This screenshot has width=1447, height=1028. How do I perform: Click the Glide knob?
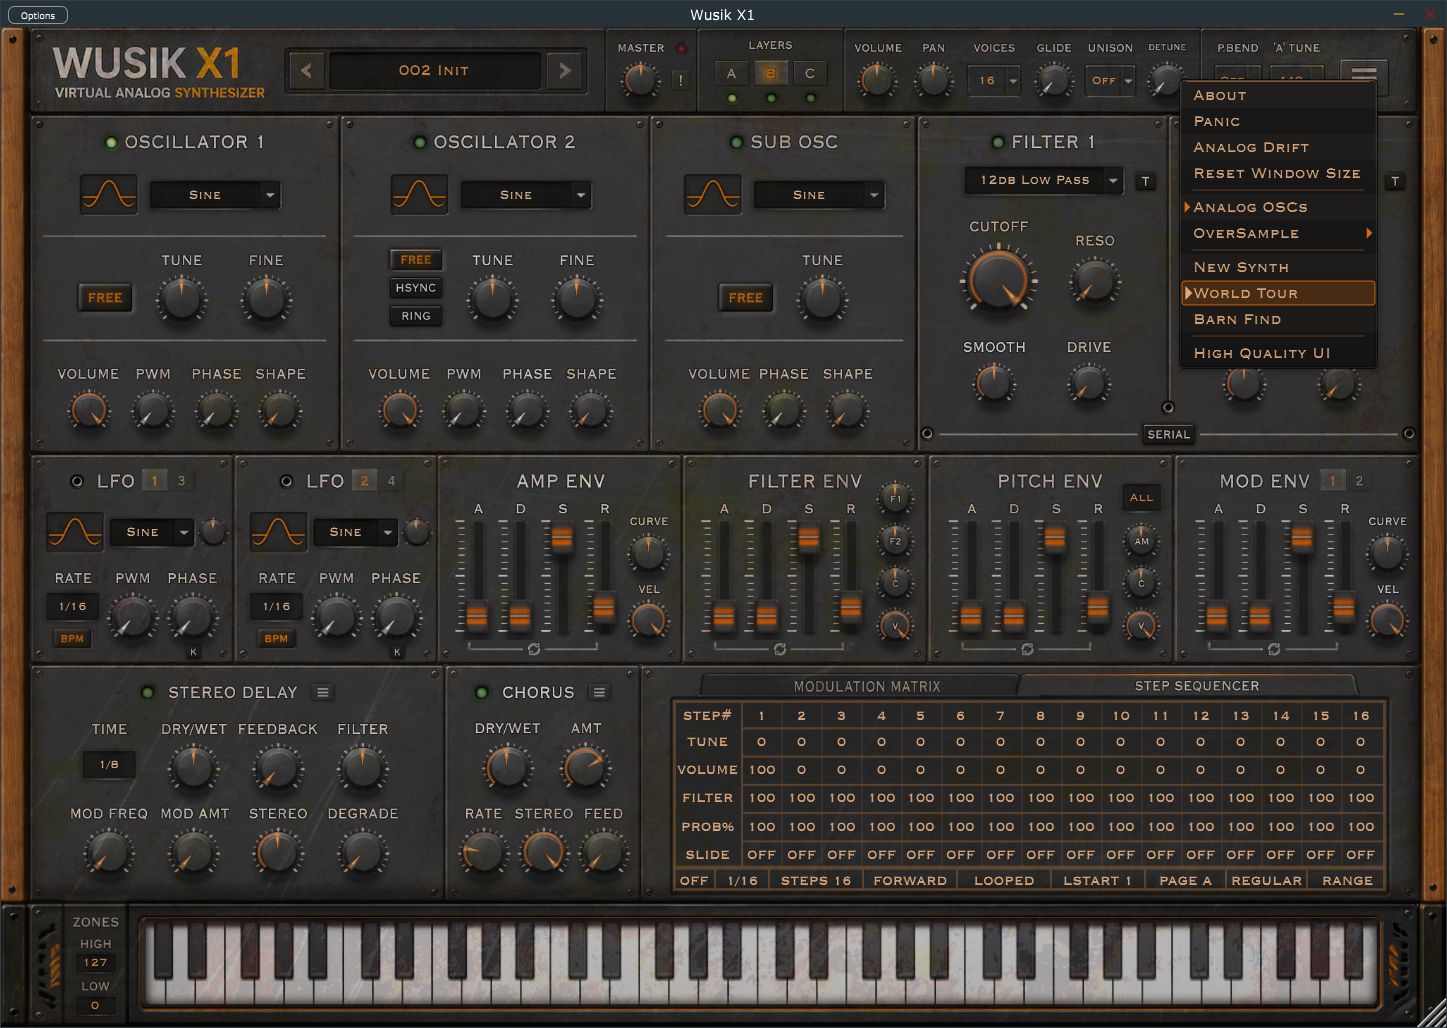pos(1052,80)
